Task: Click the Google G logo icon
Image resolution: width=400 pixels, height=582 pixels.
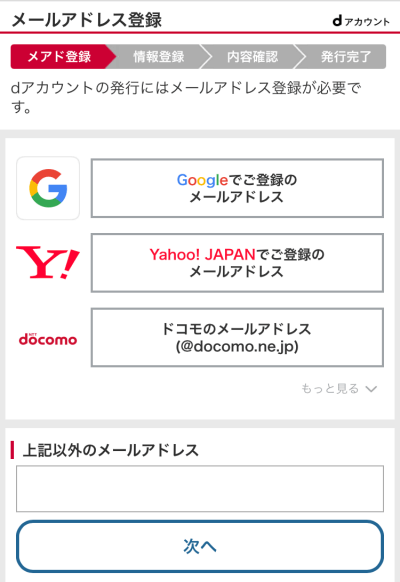Action: [x=48, y=188]
